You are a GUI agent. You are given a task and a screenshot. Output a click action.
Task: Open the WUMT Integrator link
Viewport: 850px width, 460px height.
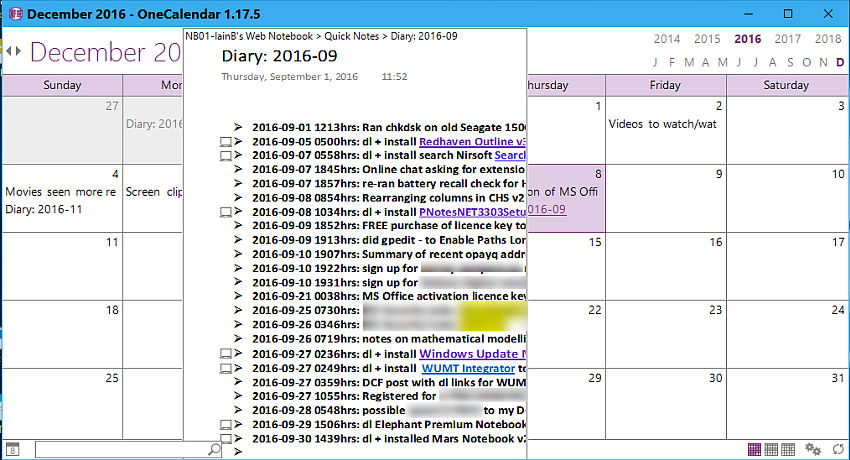tap(468, 368)
